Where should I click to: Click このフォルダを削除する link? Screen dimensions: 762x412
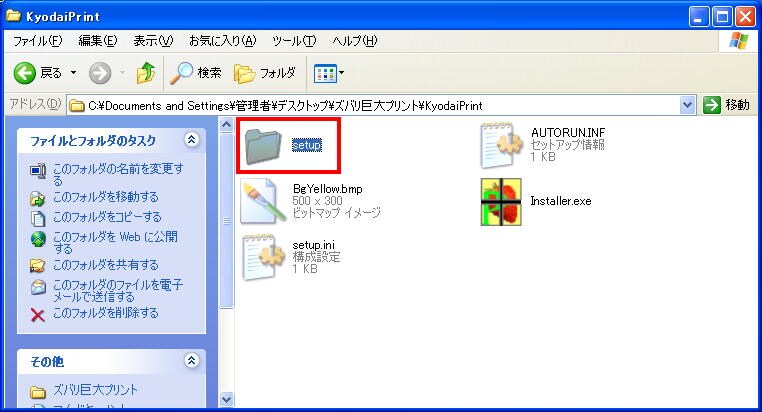coord(105,313)
